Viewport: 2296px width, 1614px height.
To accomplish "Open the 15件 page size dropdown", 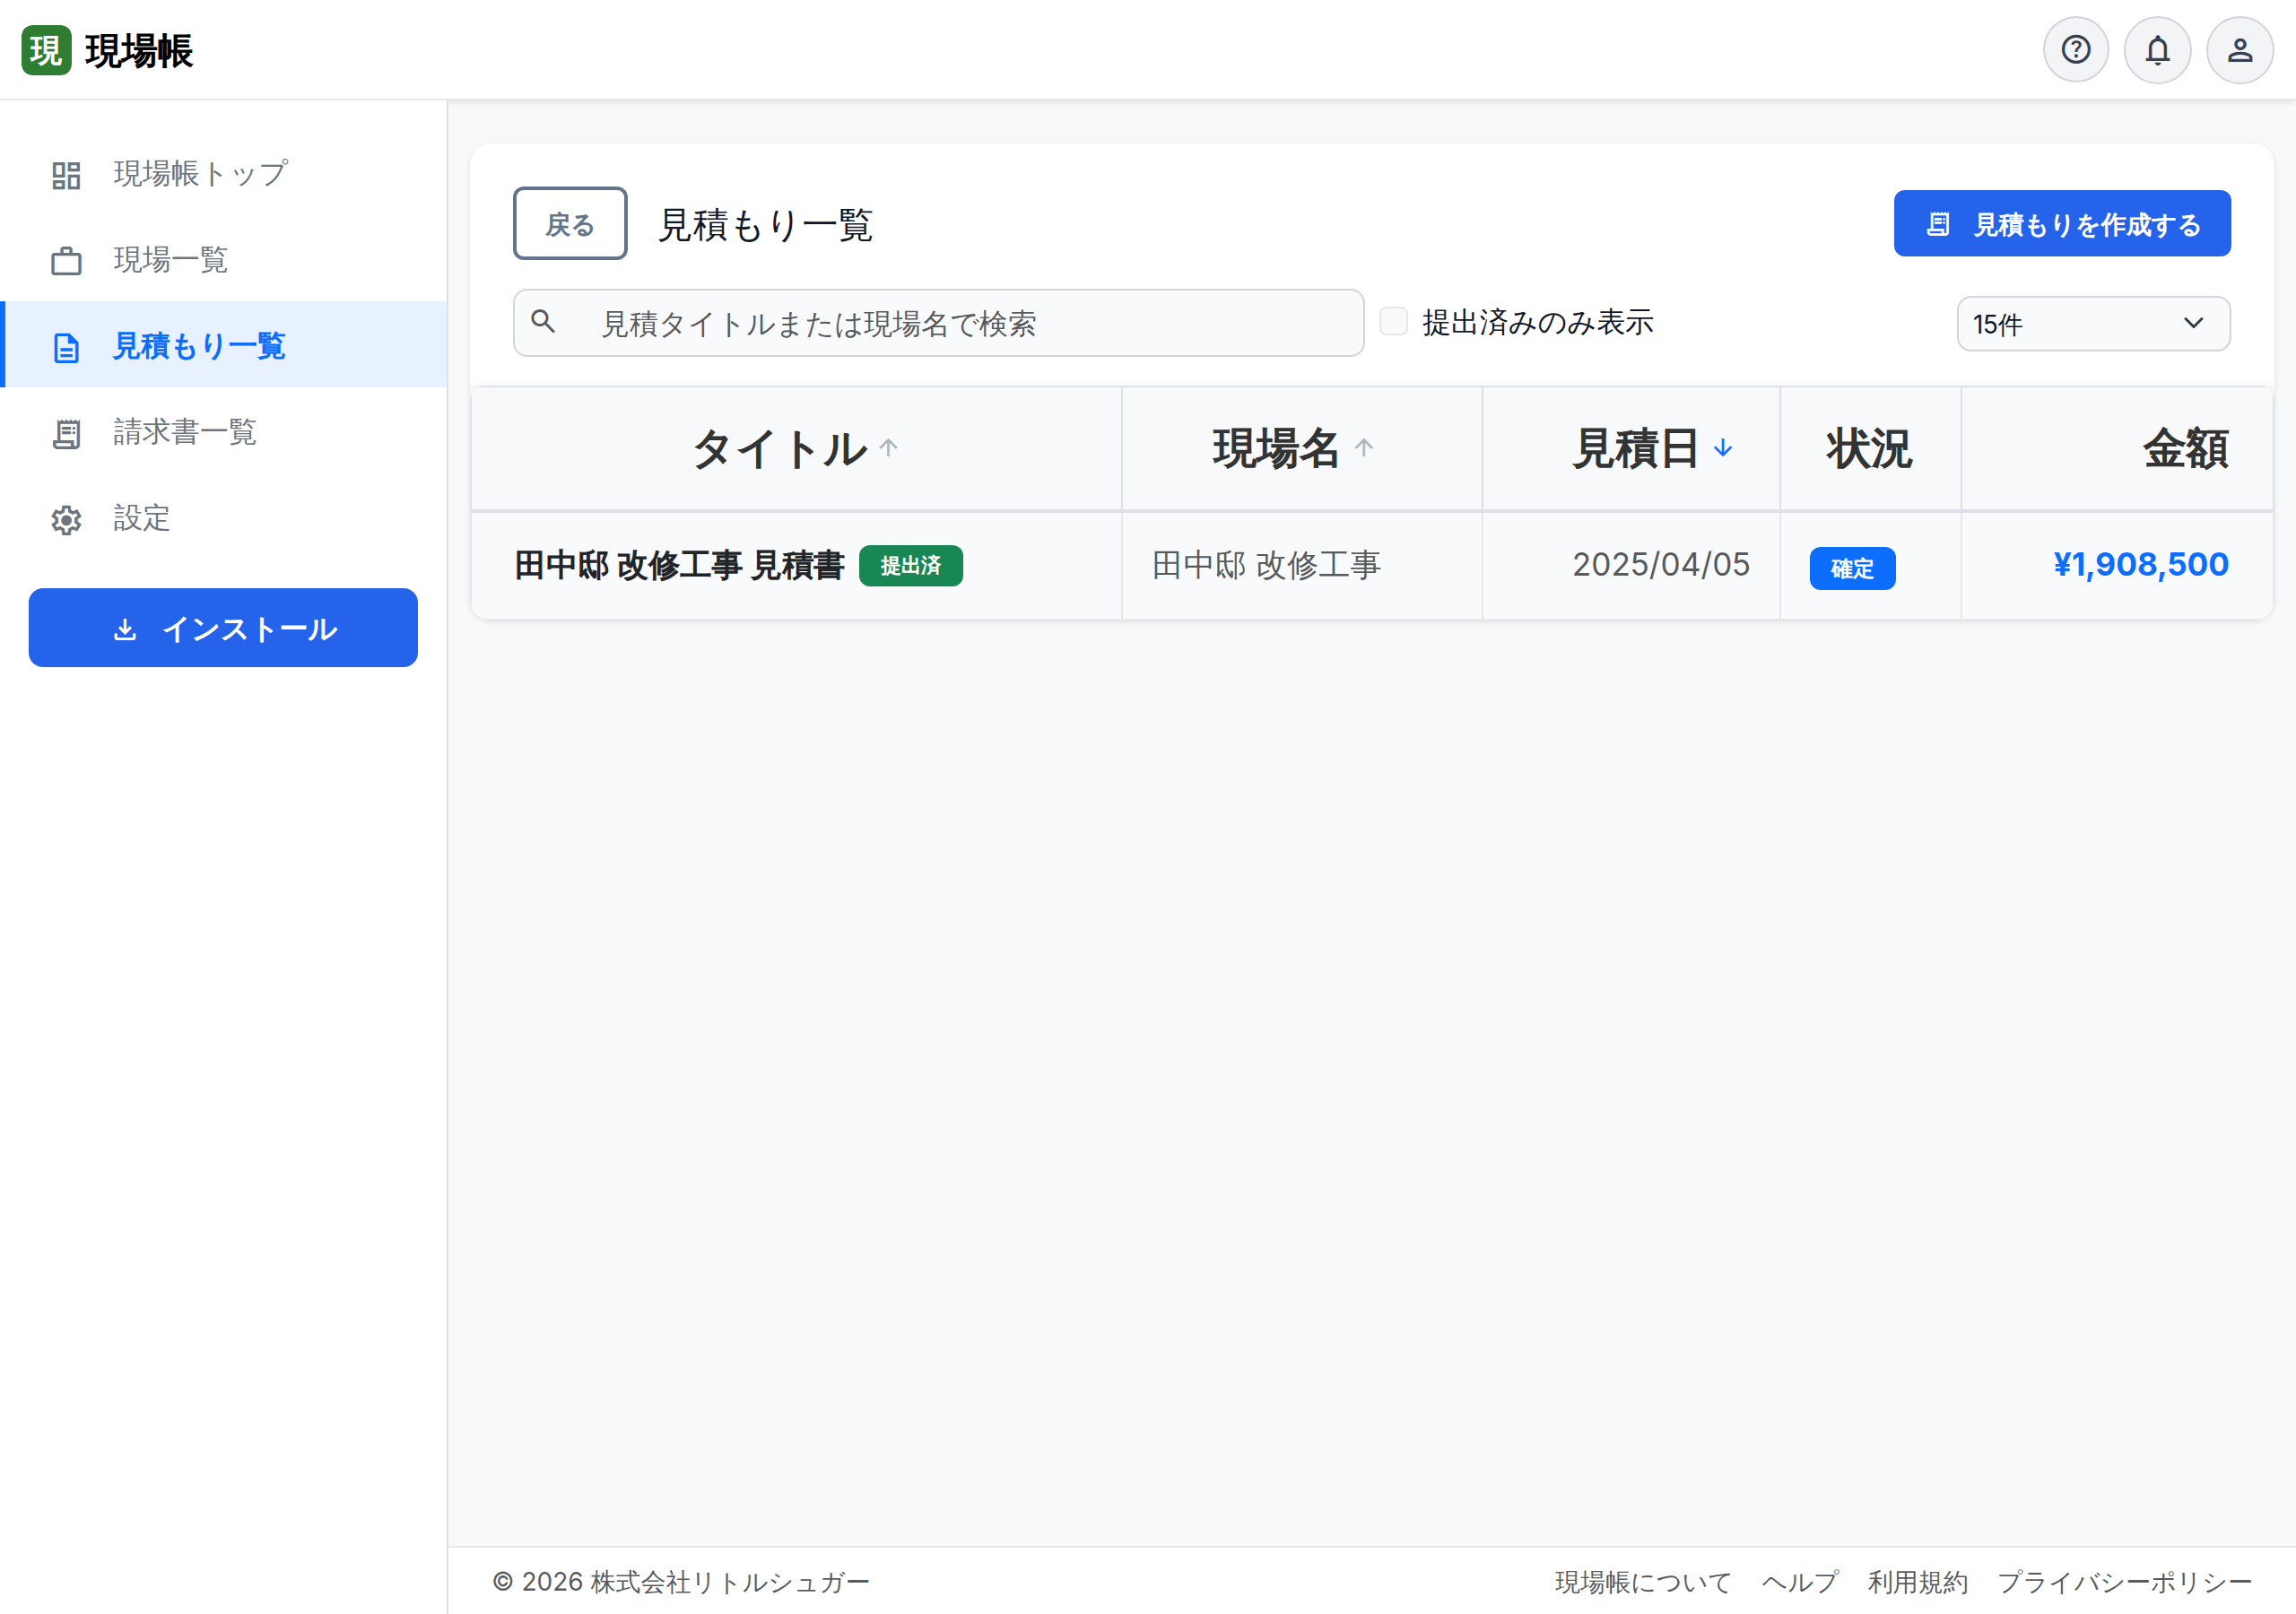I will [2093, 324].
